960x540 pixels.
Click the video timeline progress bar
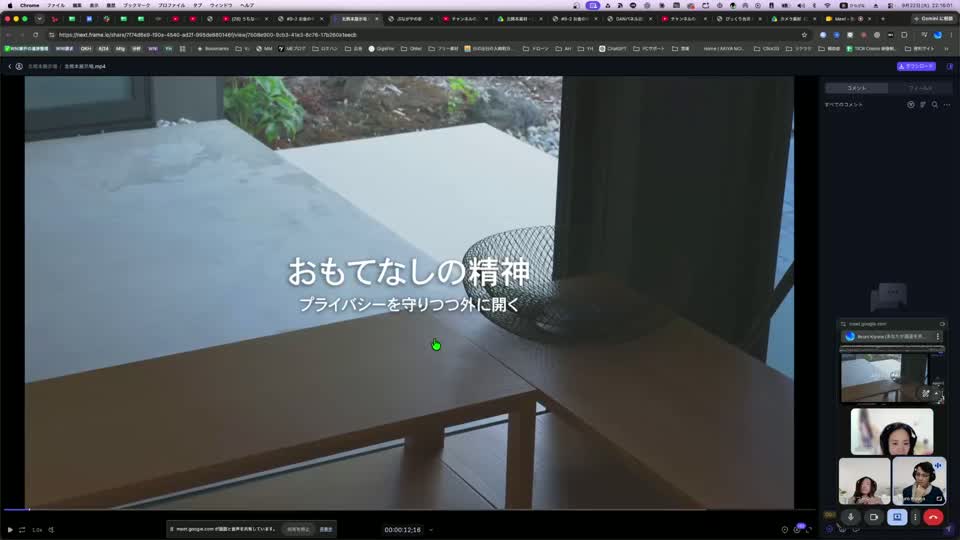[409, 509]
